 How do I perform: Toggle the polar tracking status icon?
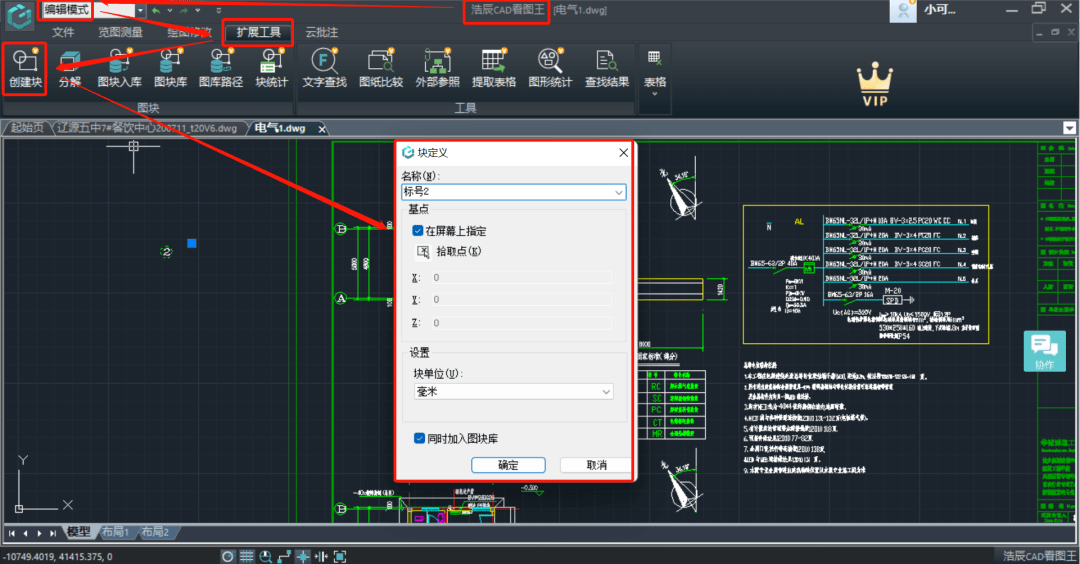point(284,556)
